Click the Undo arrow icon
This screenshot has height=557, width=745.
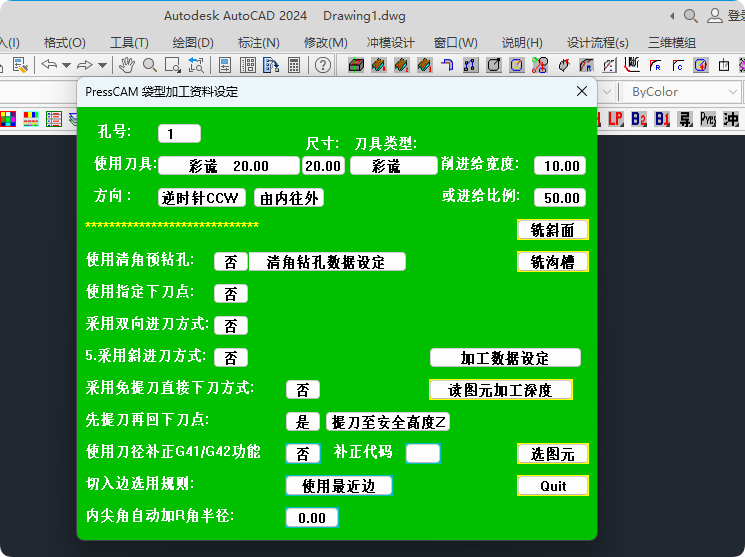click(x=49, y=65)
